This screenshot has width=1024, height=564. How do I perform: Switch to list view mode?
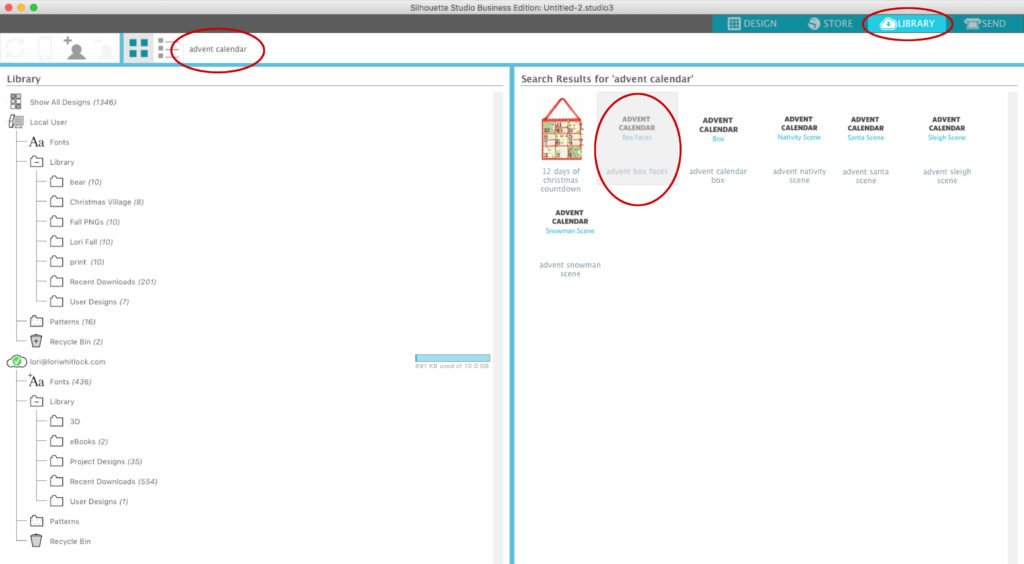[165, 48]
